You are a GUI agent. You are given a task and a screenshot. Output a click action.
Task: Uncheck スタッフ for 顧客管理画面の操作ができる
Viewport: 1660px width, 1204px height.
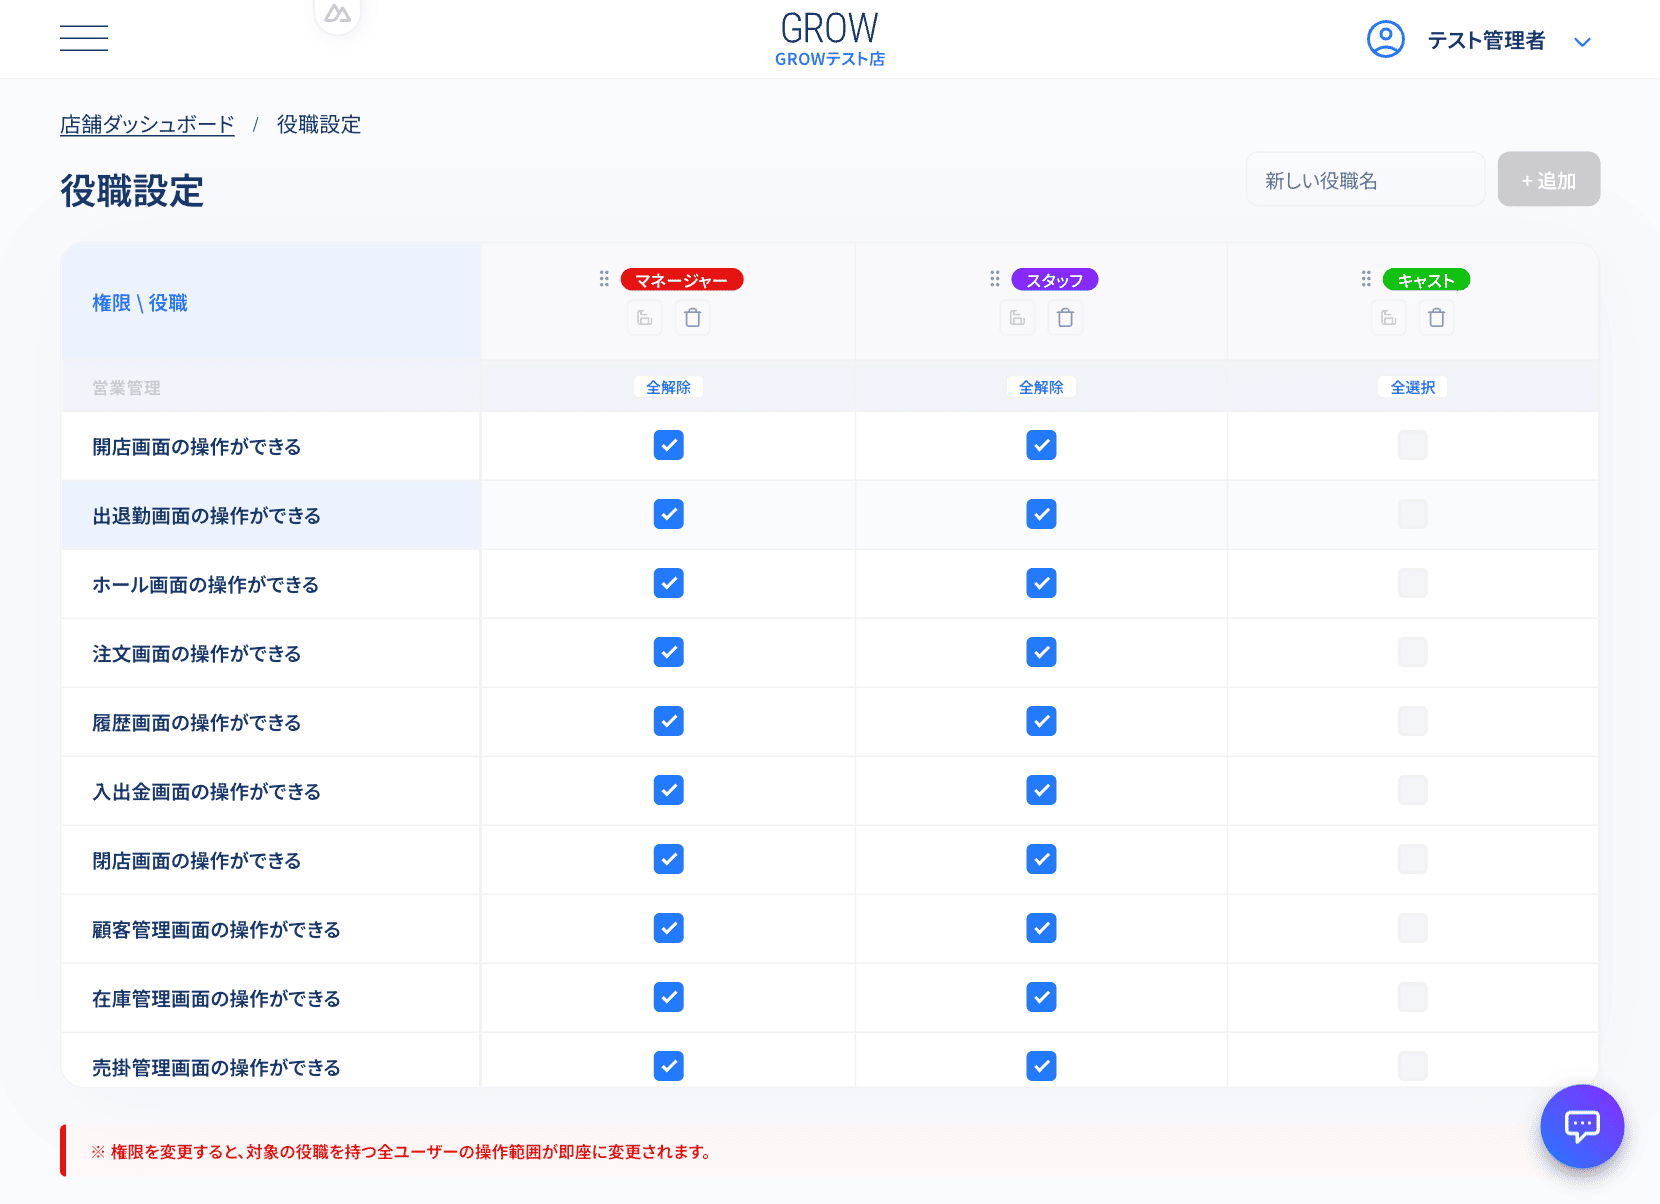(1041, 928)
